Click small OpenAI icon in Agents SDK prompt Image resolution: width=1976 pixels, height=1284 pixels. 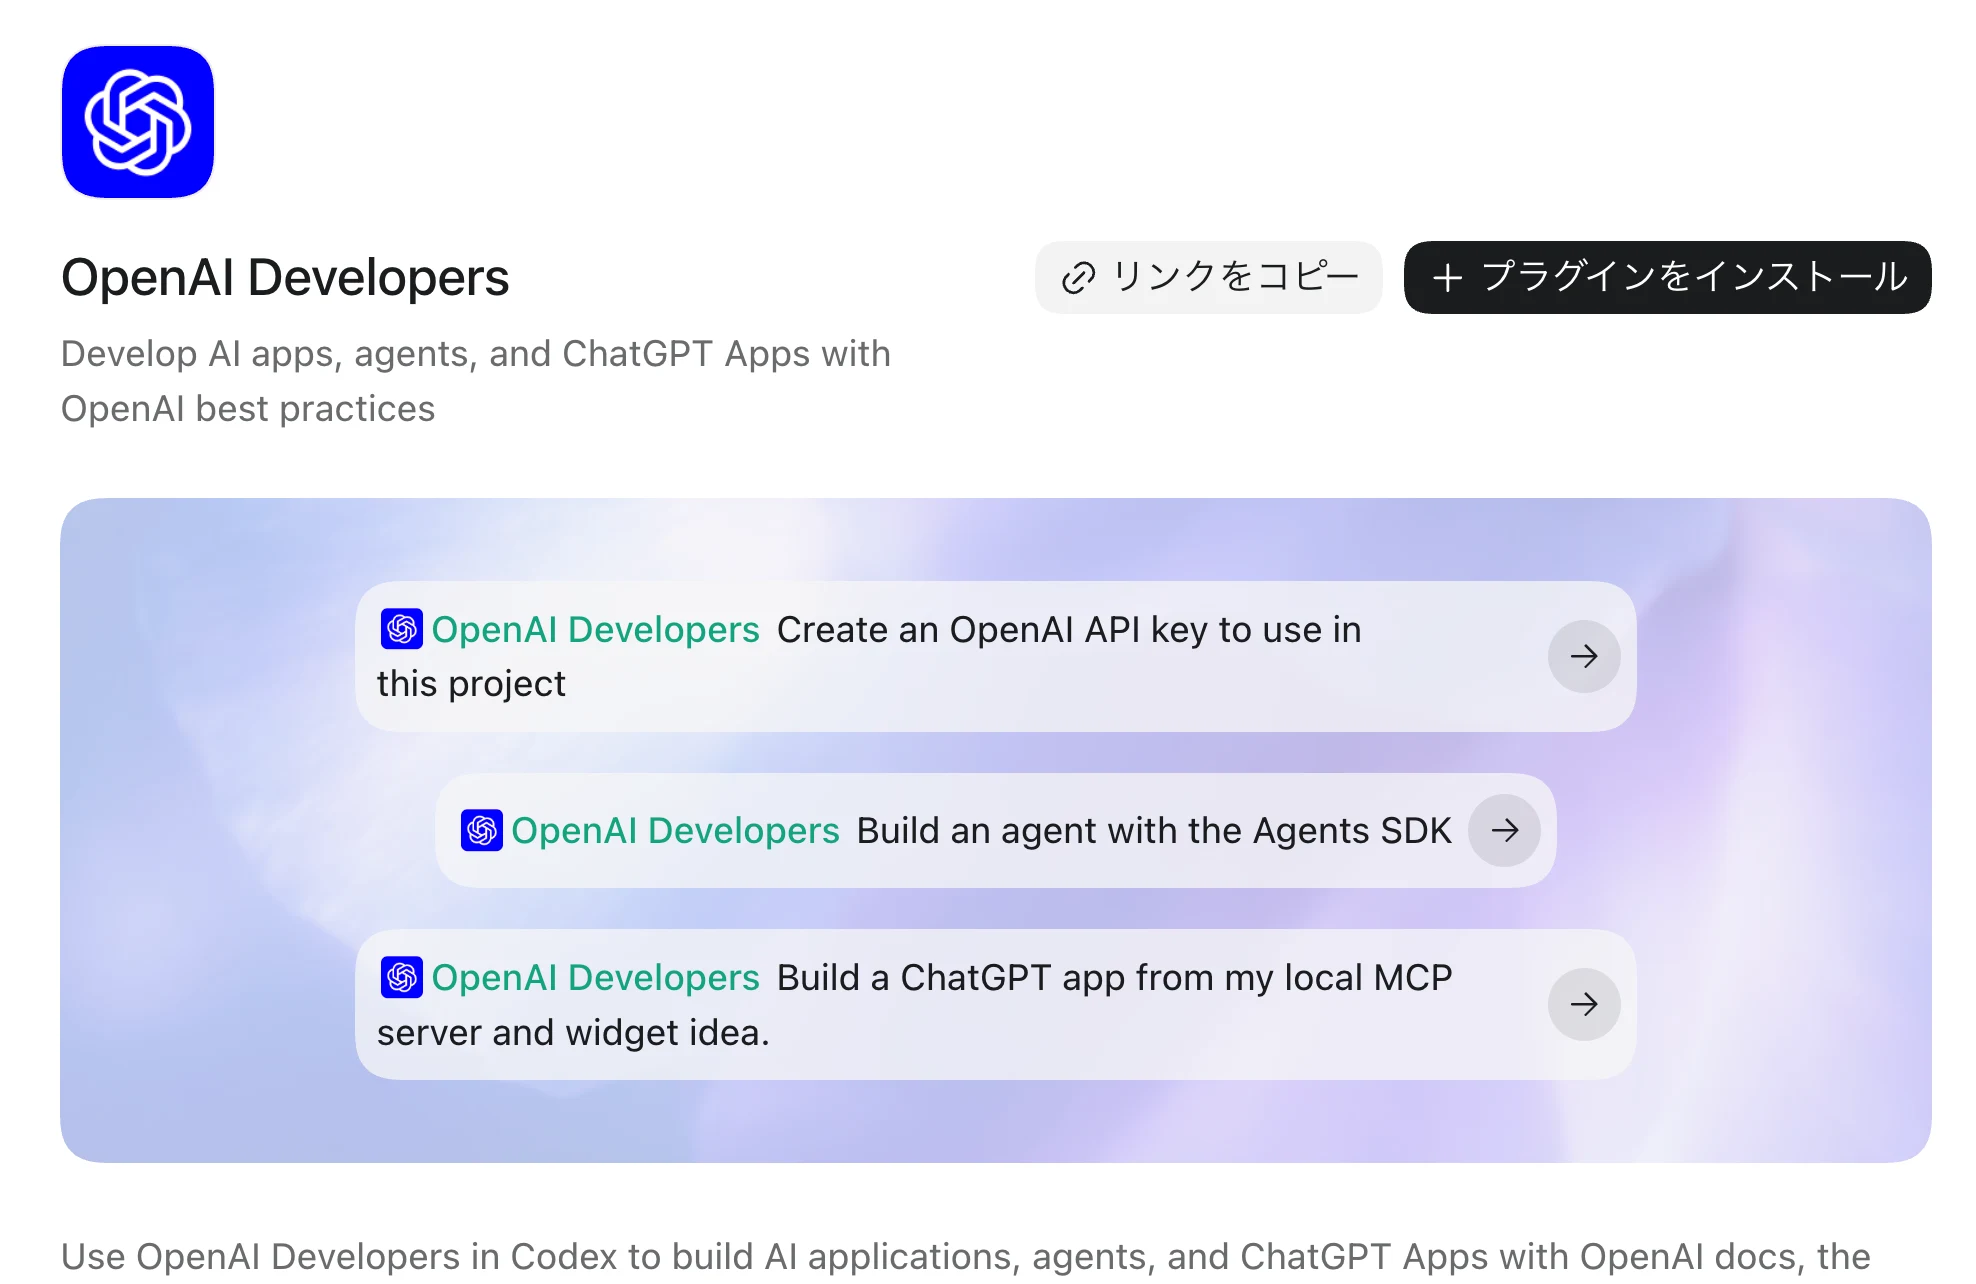pyautogui.click(x=482, y=830)
